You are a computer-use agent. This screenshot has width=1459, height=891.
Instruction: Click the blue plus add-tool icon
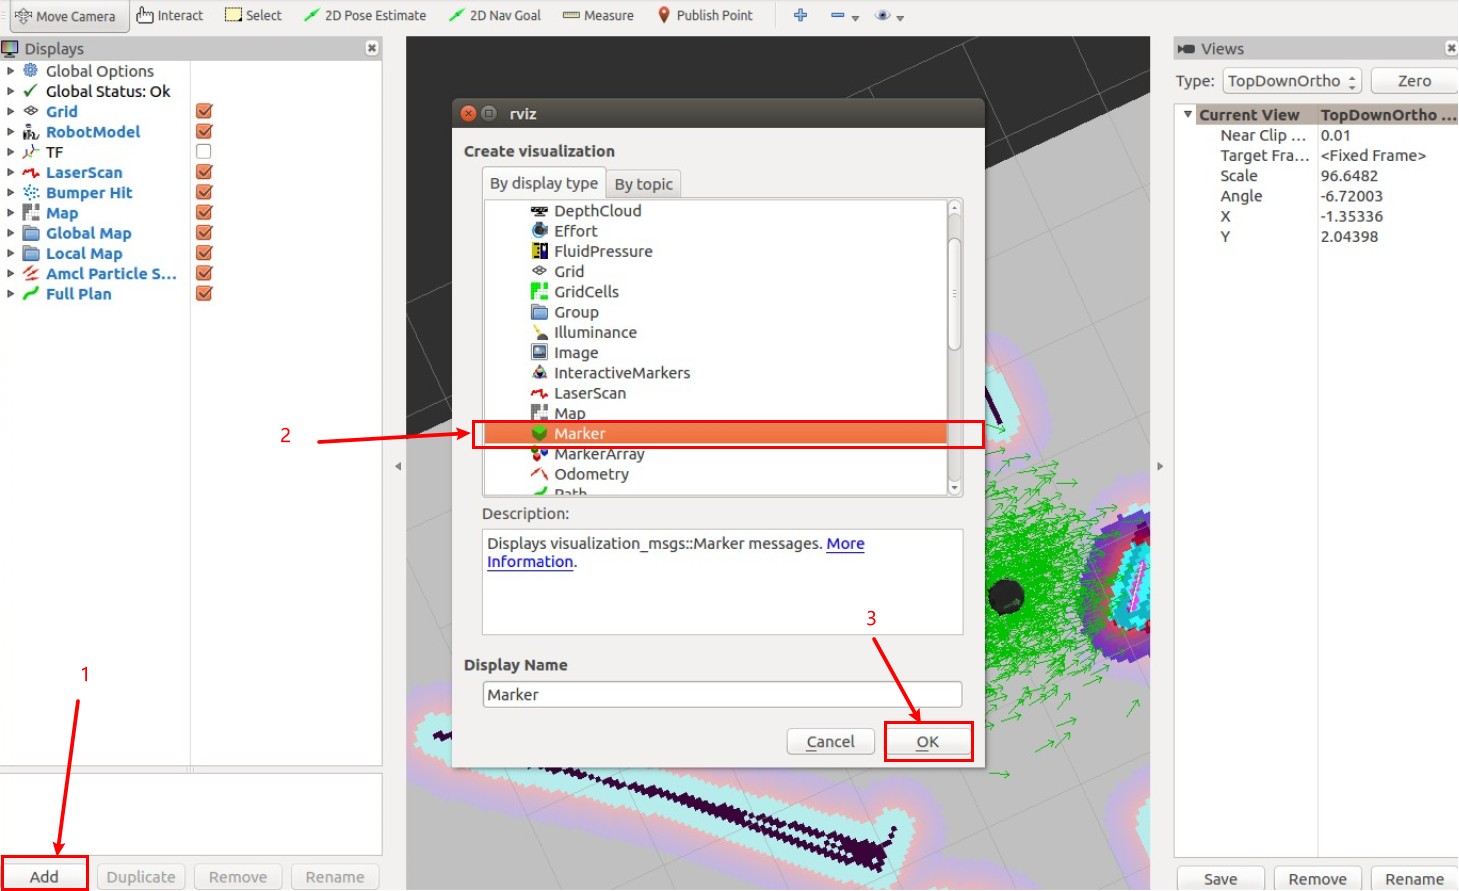pyautogui.click(x=800, y=15)
